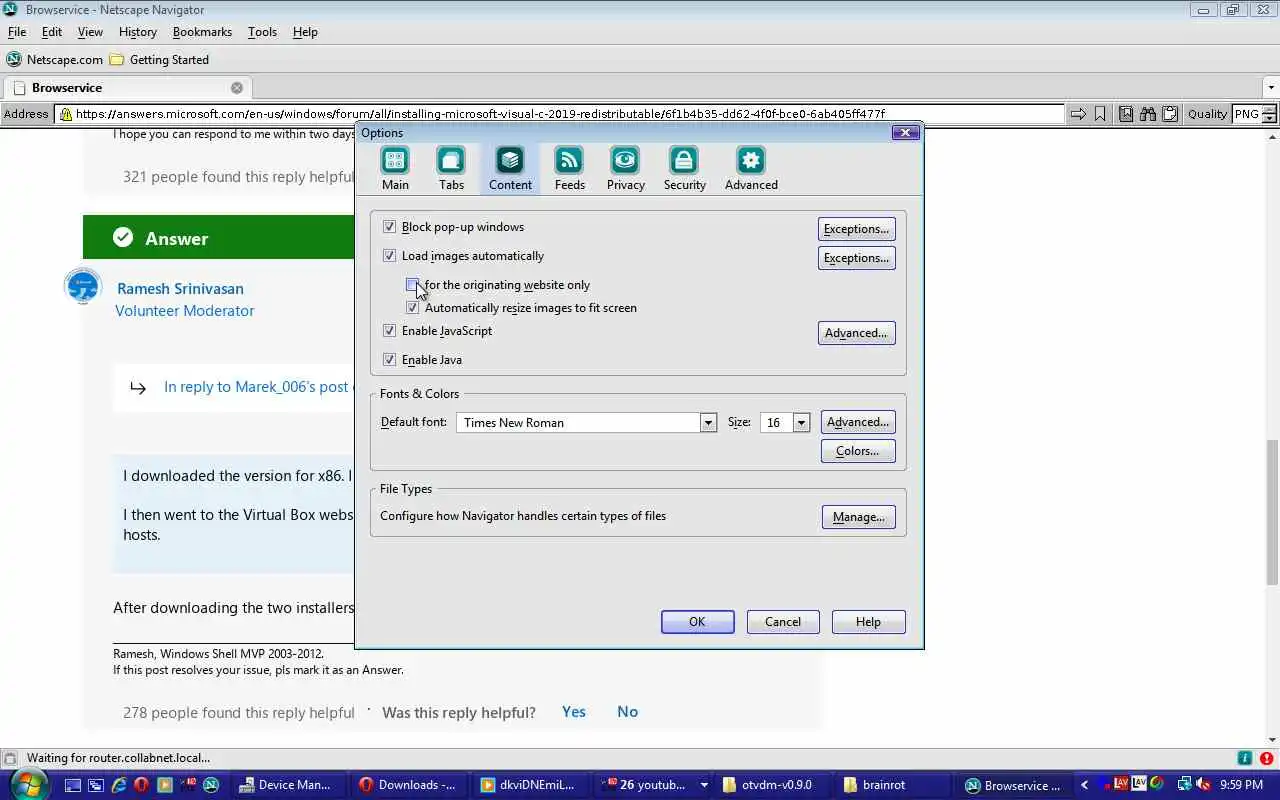Confirm options with OK button

click(x=697, y=622)
